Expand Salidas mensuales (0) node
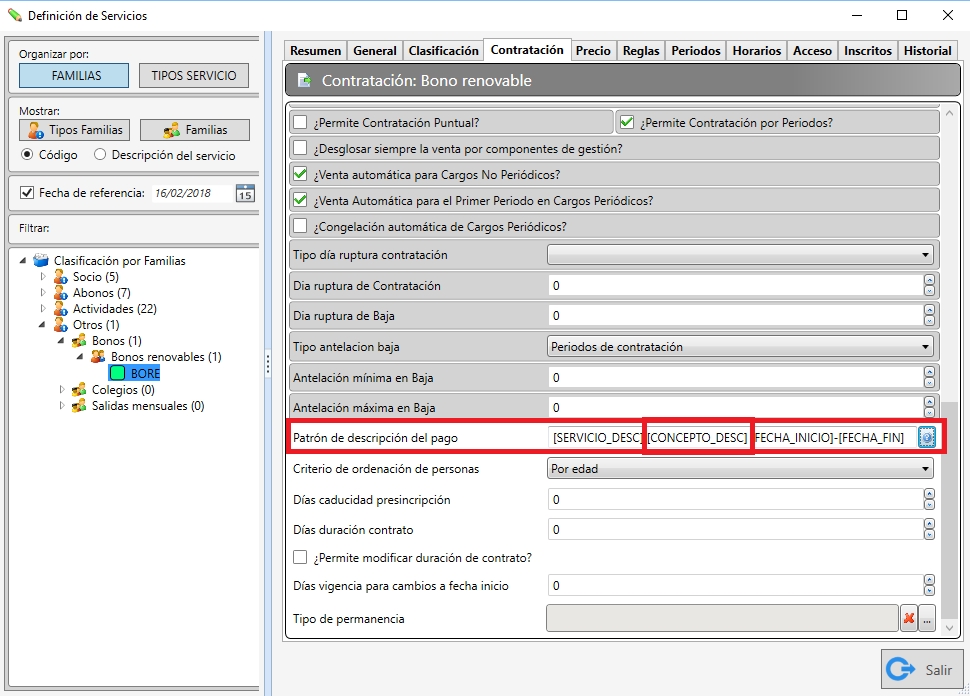This screenshot has height=696, width=970. (x=62, y=406)
